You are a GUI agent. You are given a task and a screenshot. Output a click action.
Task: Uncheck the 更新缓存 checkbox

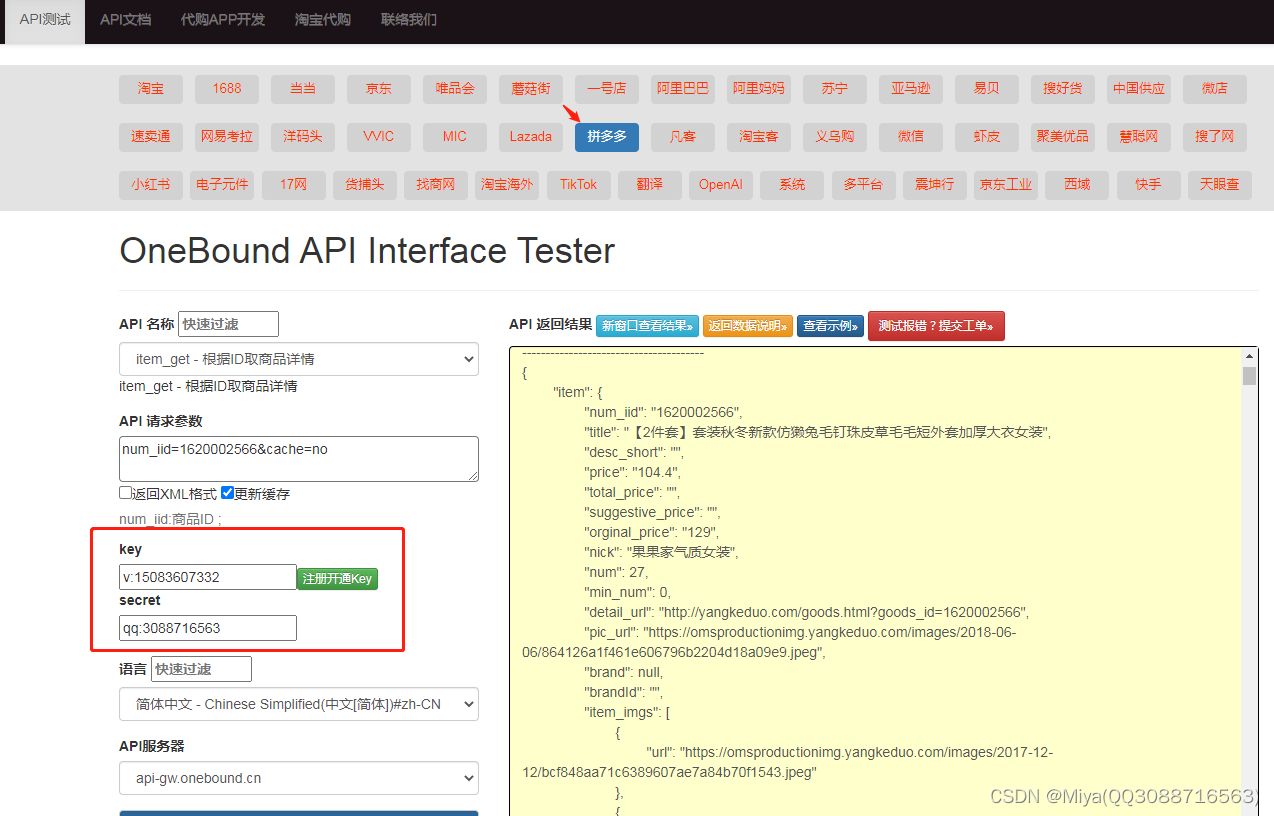[x=227, y=493]
